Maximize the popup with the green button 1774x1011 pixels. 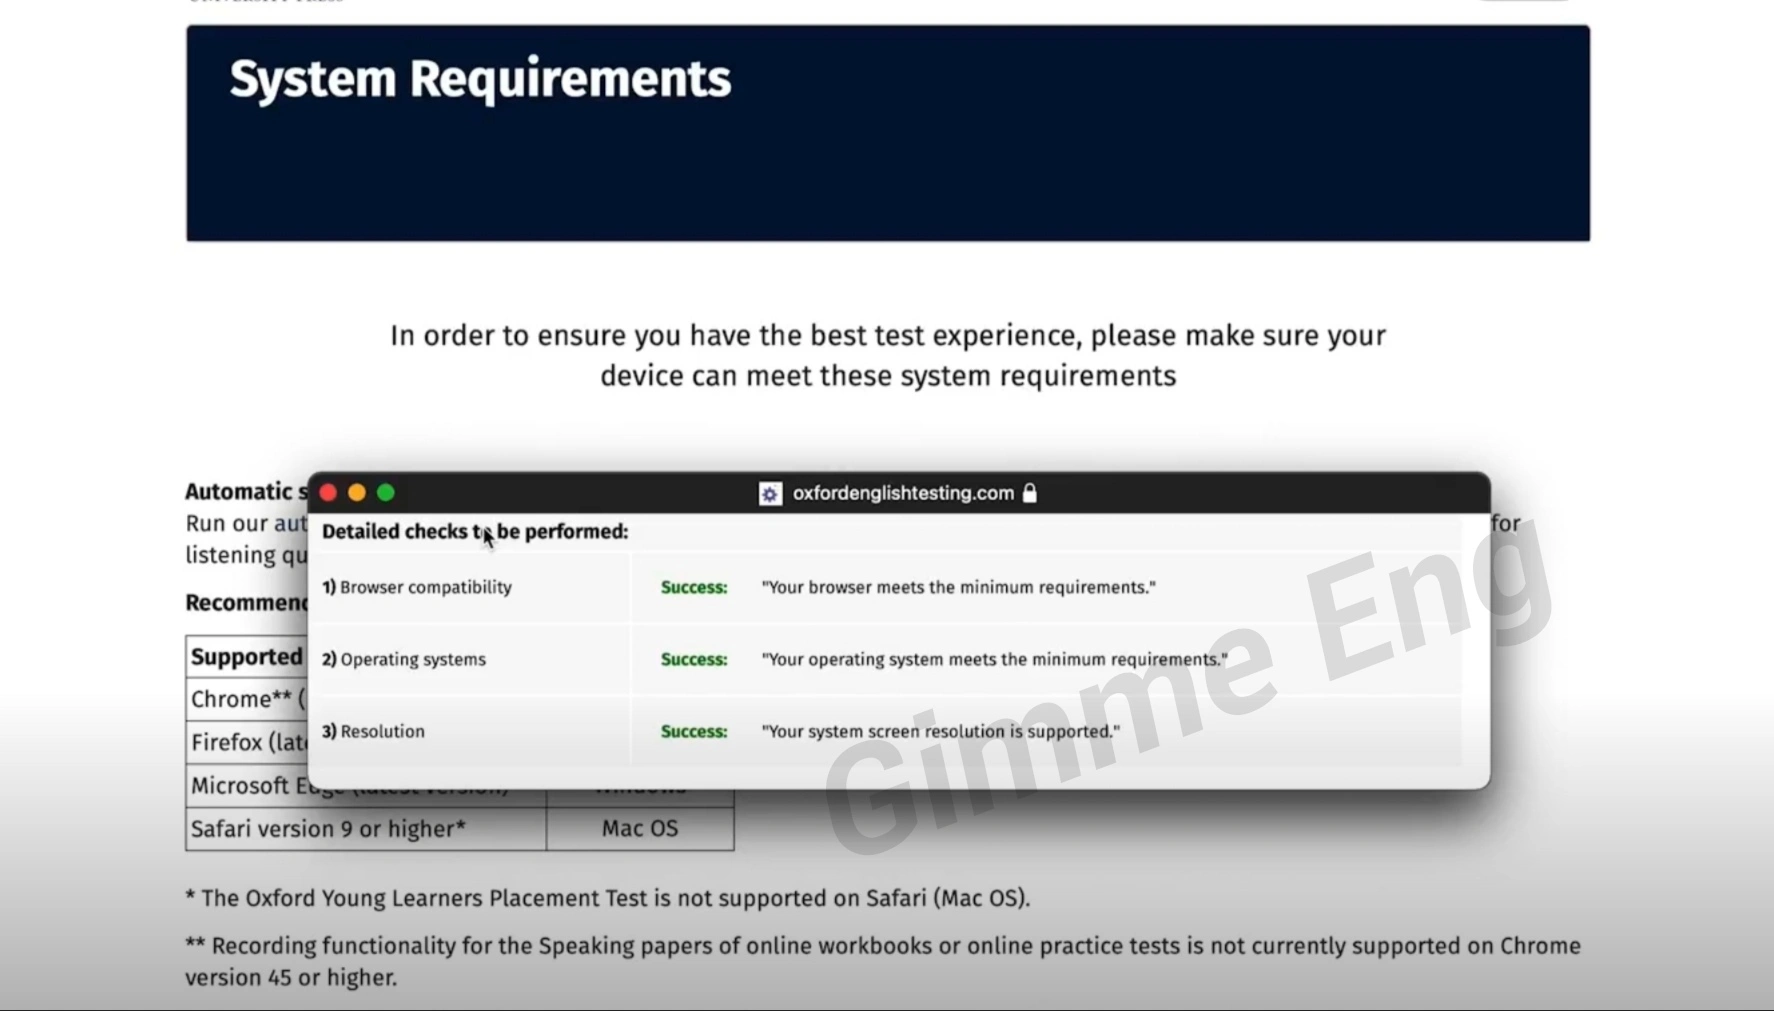pyautogui.click(x=386, y=493)
